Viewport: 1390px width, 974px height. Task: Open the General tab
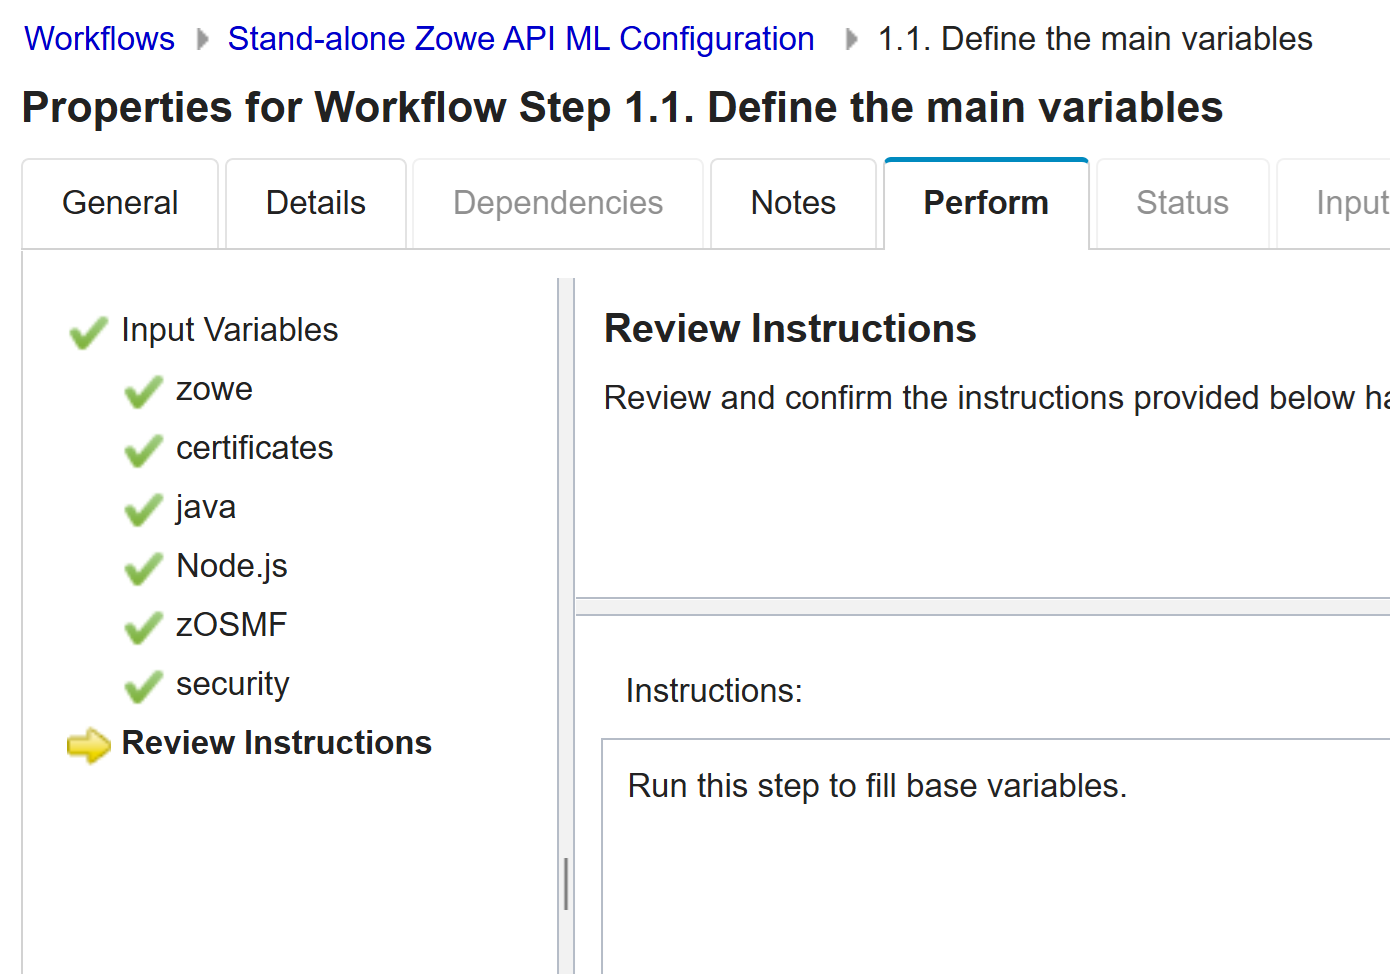(120, 203)
